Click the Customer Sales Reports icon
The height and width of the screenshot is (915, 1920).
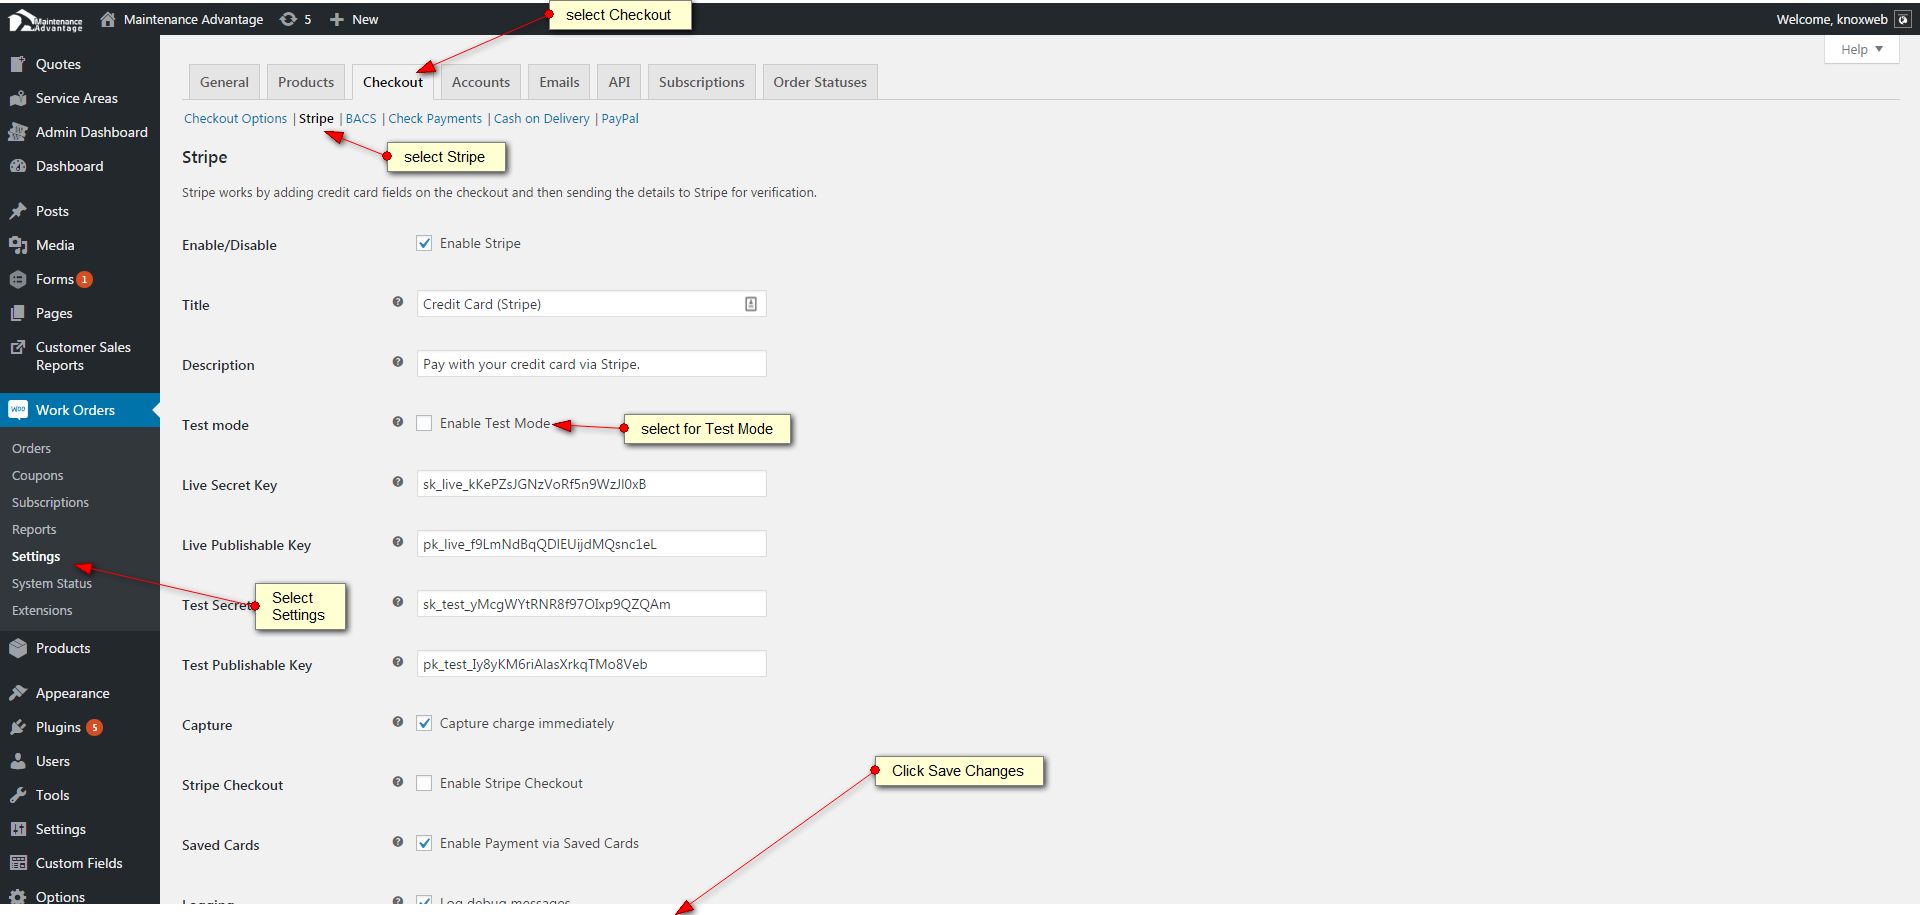[x=17, y=347]
